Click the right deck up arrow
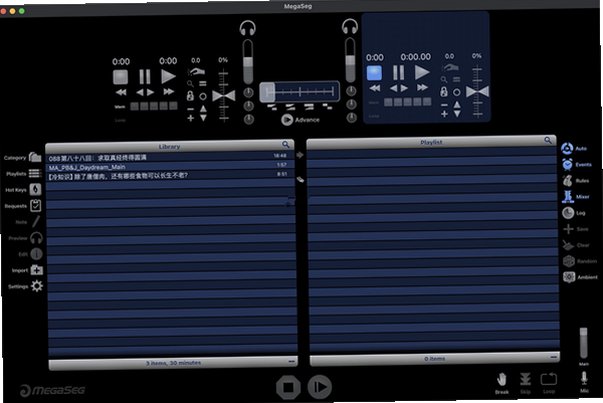The height and width of the screenshot is (403, 603). tap(457, 105)
